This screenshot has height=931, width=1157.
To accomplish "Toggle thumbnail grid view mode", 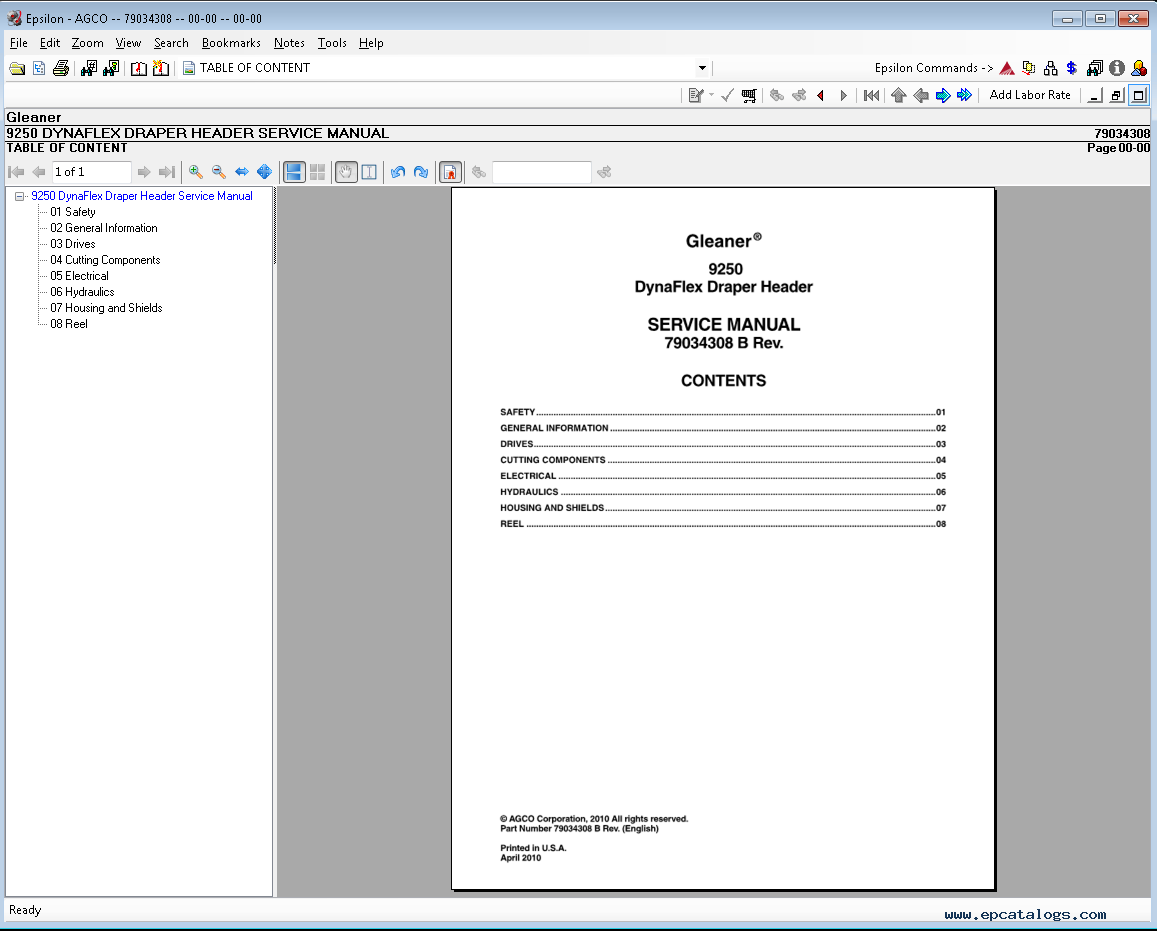I will pos(317,172).
